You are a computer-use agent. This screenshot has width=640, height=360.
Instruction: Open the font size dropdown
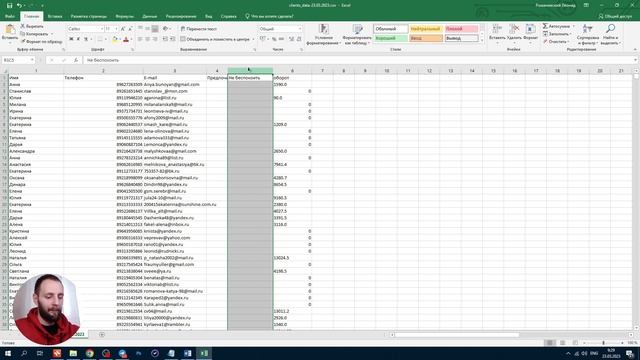pos(116,29)
